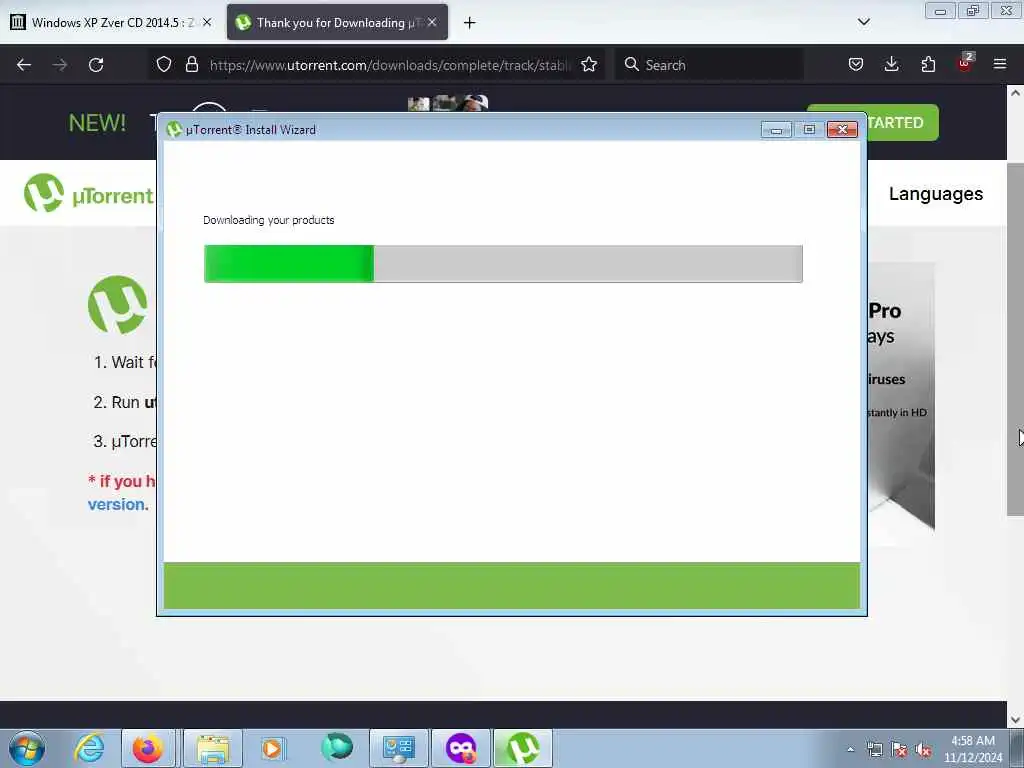This screenshot has height=768, width=1024.
Task: Reload the page with the refresh icon
Action: click(96, 65)
